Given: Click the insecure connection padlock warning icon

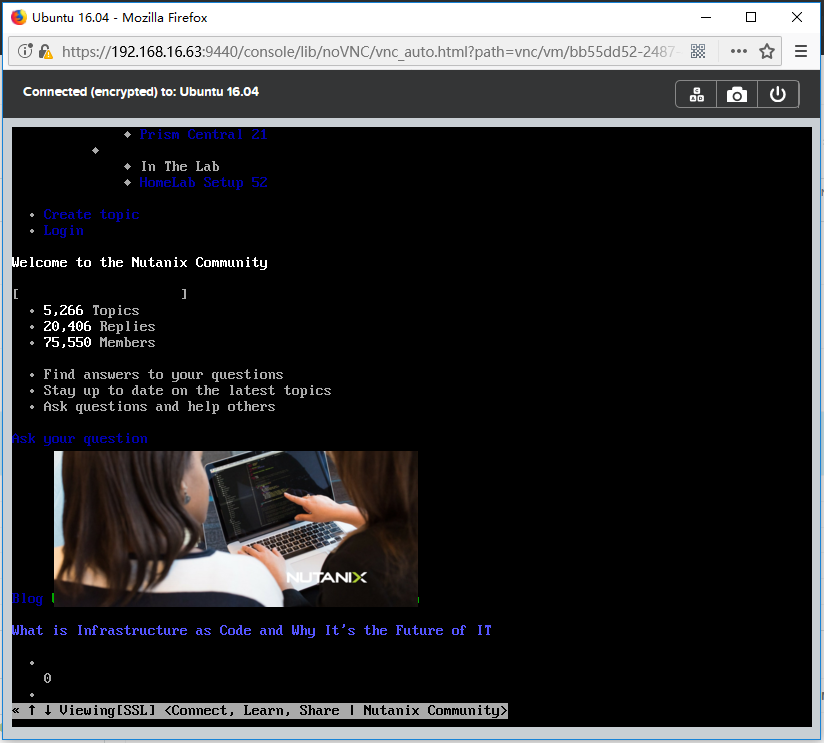Looking at the screenshot, I should tap(46, 51).
